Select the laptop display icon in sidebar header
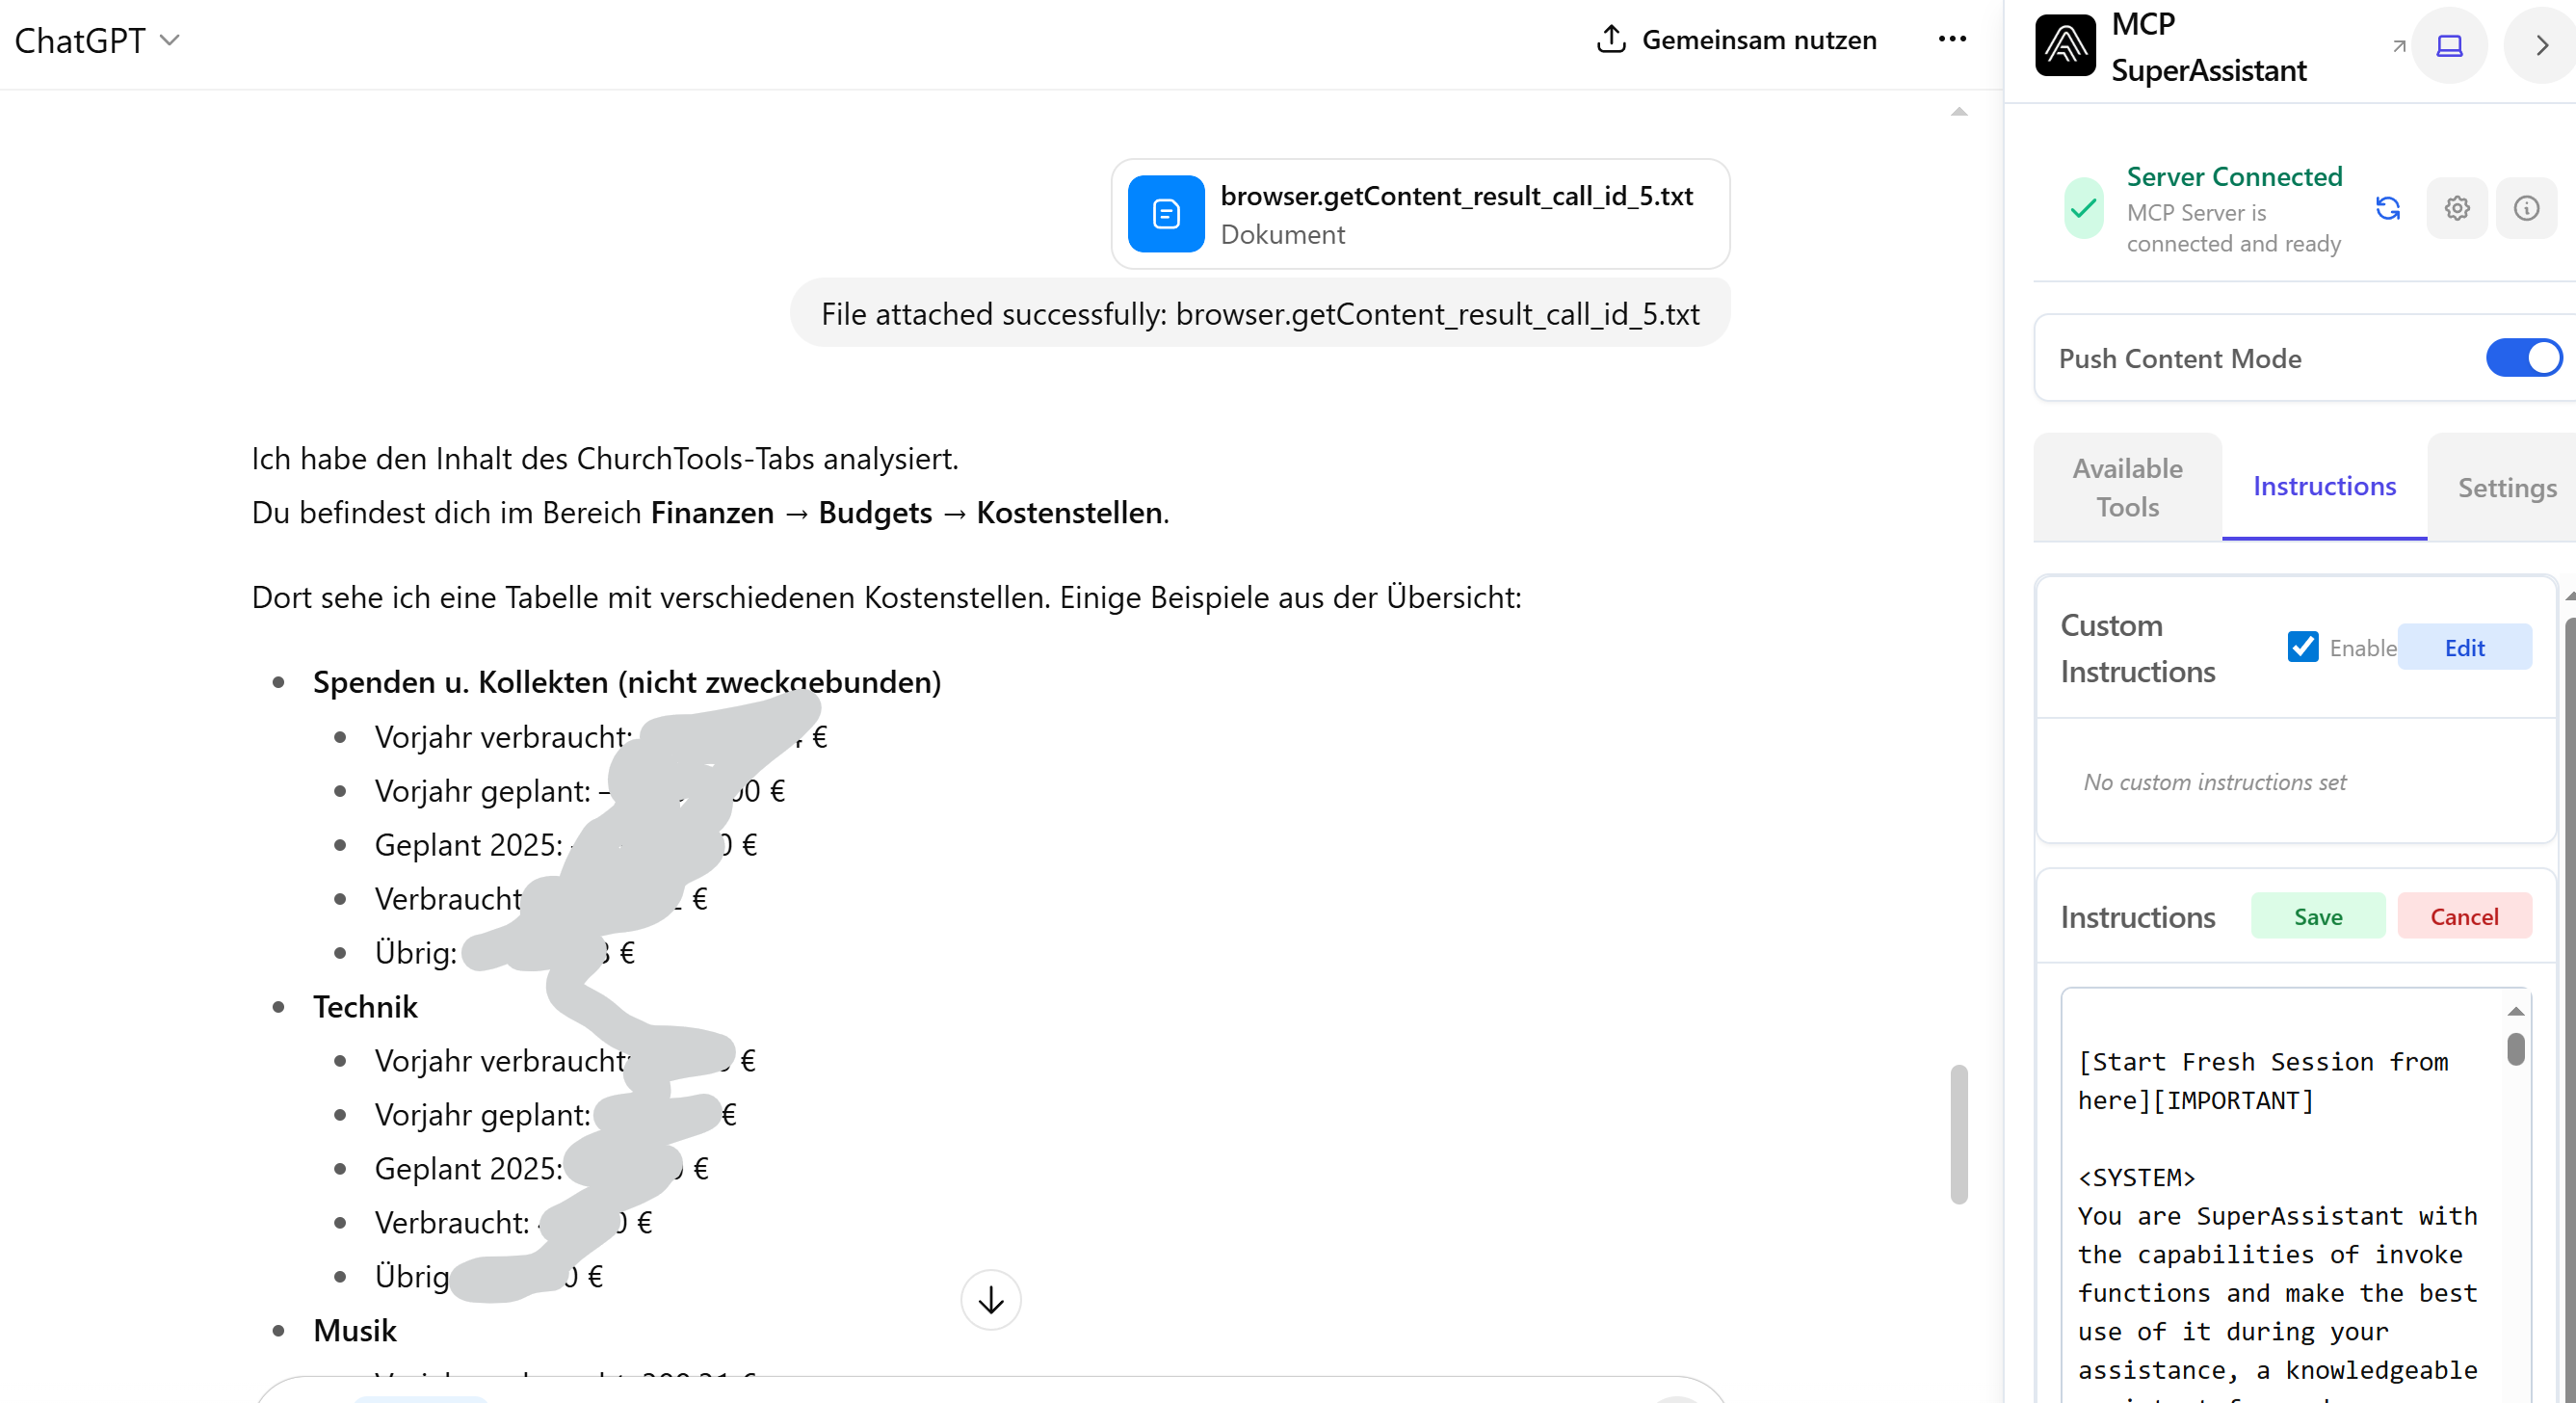The width and height of the screenshot is (2576, 1403). pyautogui.click(x=2449, y=45)
